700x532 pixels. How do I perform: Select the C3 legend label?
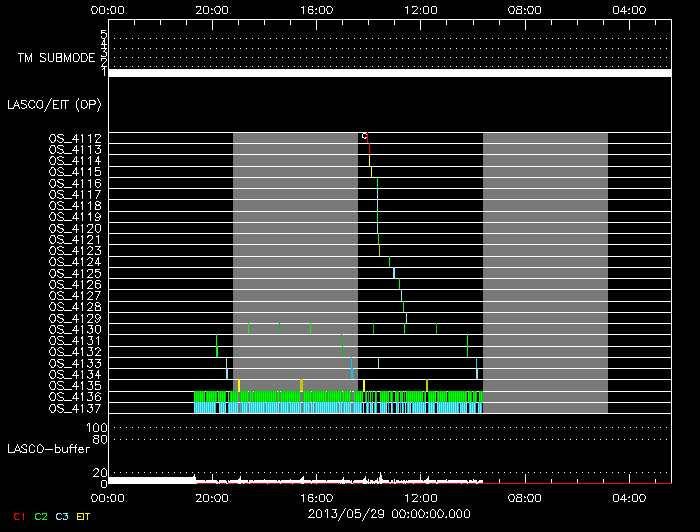(x=62, y=515)
